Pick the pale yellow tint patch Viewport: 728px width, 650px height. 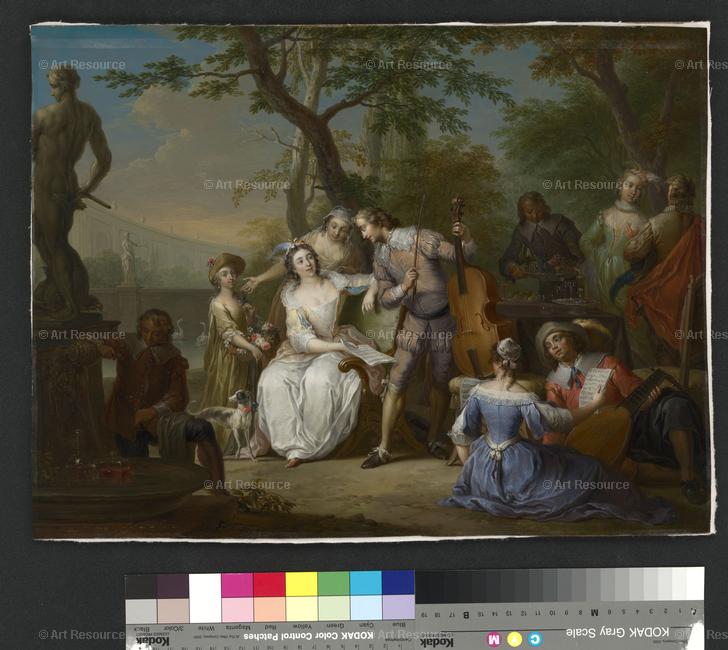click(302, 609)
